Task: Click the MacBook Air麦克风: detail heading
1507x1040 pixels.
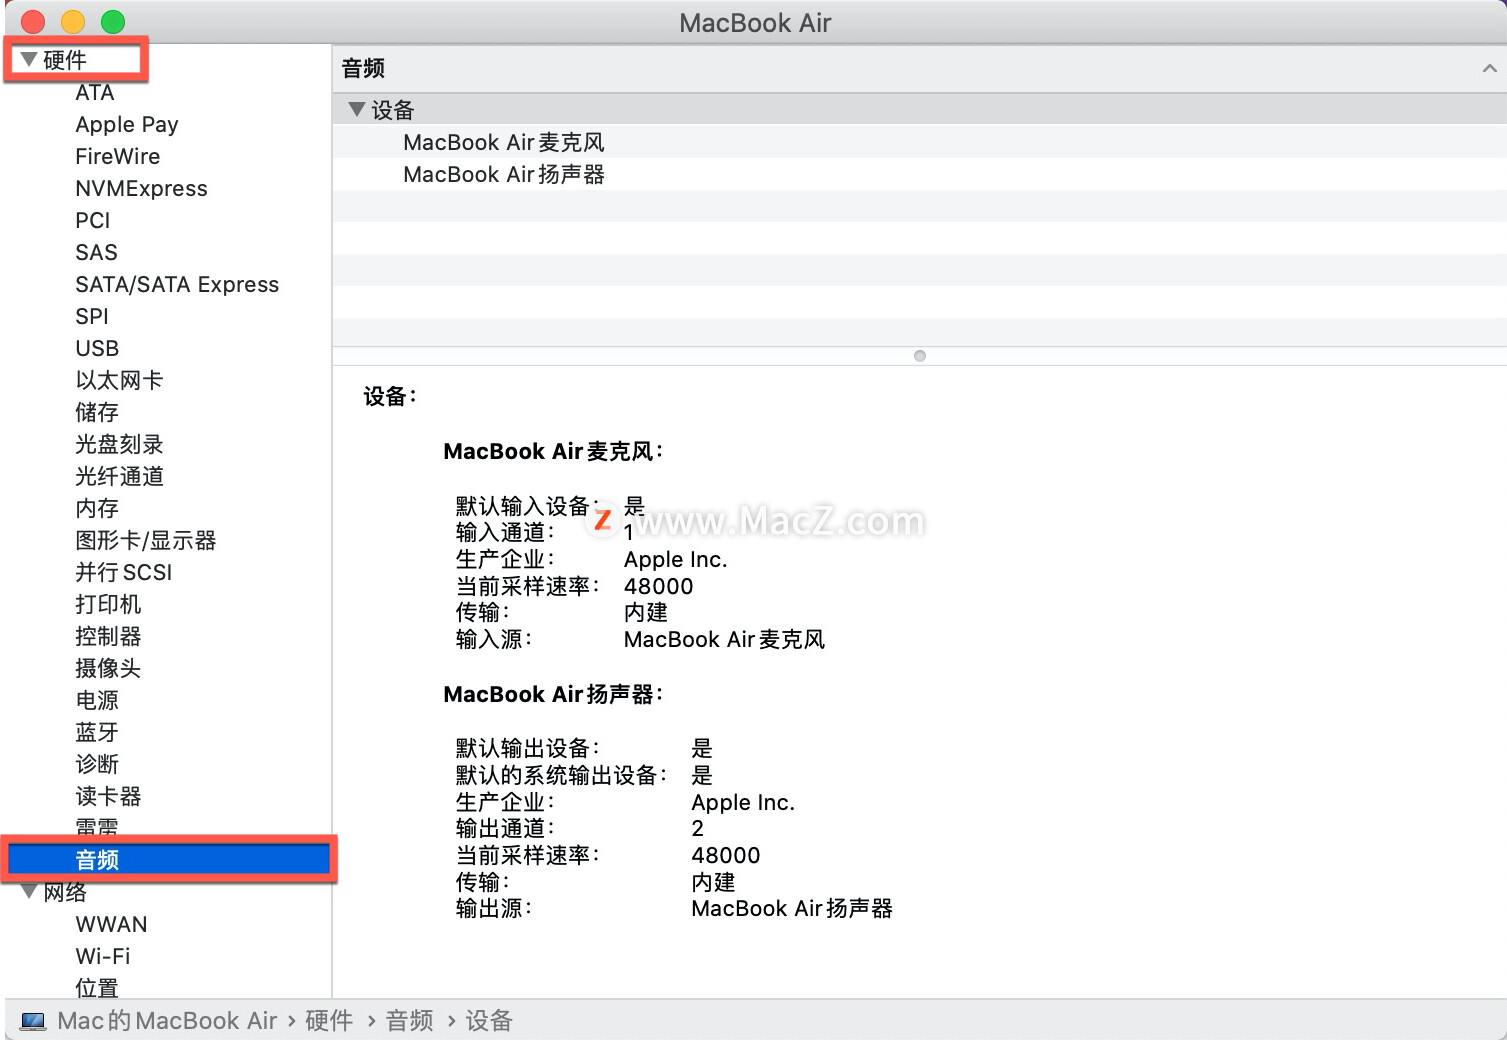Action: (x=553, y=451)
